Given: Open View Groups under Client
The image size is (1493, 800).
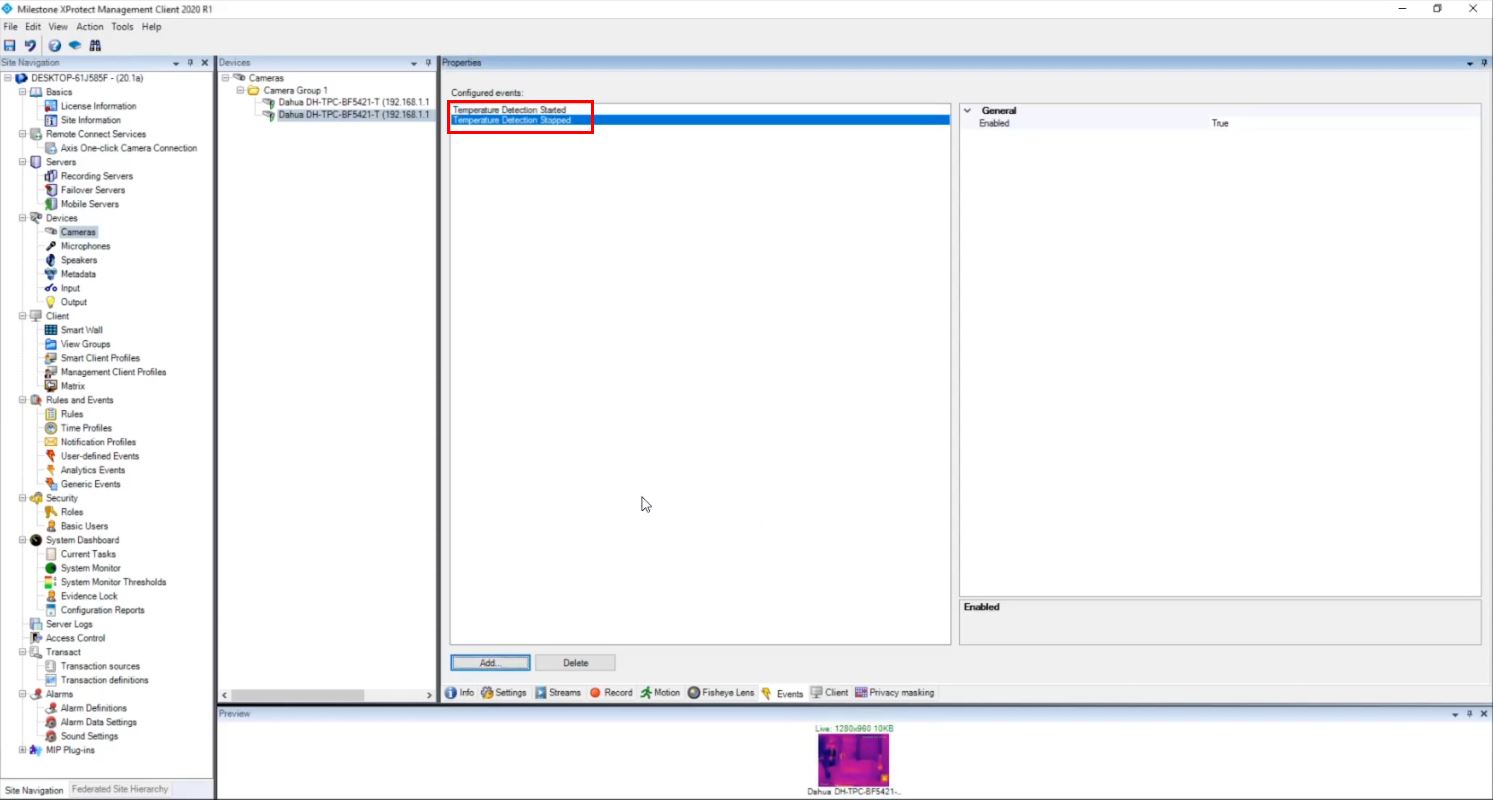Looking at the screenshot, I should click(x=85, y=344).
